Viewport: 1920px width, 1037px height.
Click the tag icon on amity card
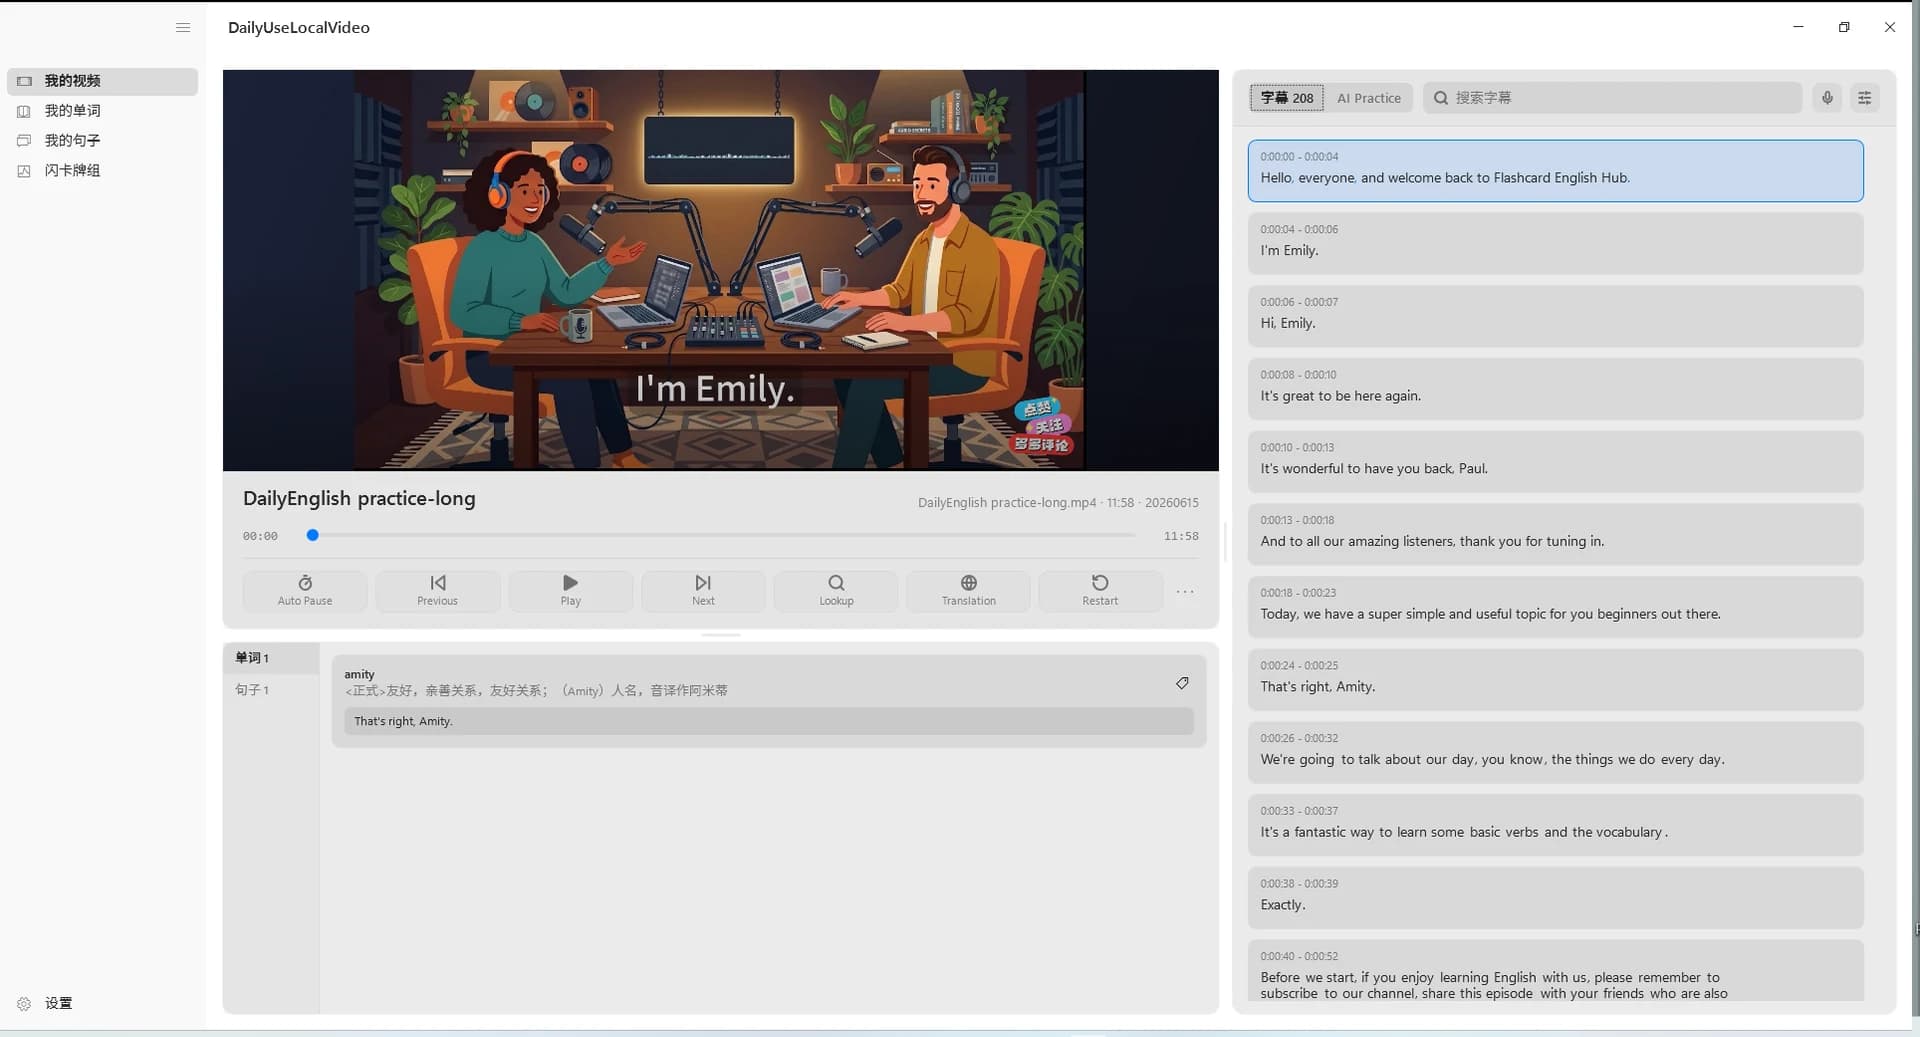click(x=1182, y=683)
